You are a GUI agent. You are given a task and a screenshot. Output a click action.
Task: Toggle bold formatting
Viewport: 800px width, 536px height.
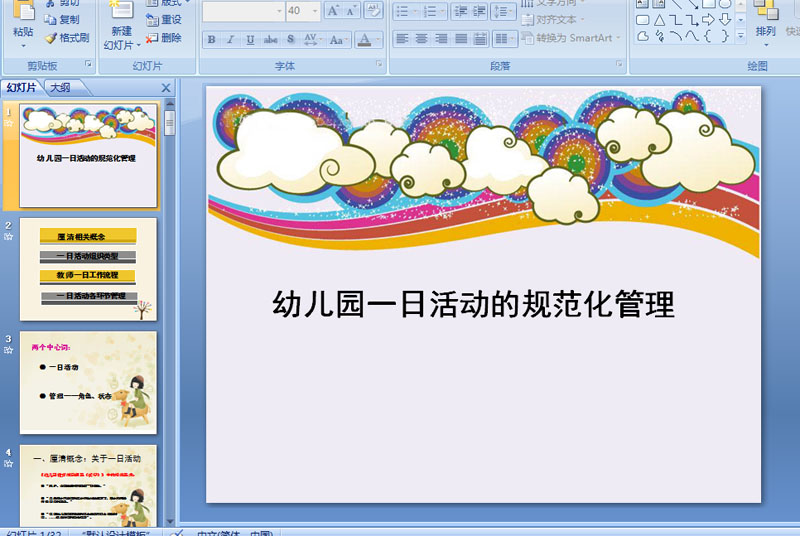tap(211, 40)
